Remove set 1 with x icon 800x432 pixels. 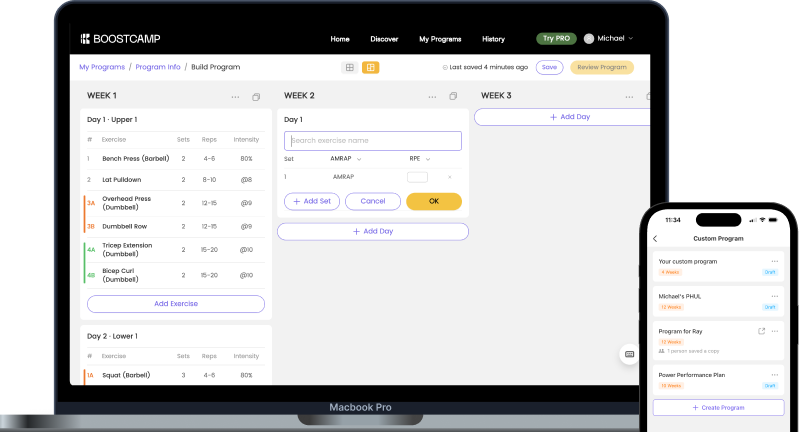pyautogui.click(x=449, y=177)
